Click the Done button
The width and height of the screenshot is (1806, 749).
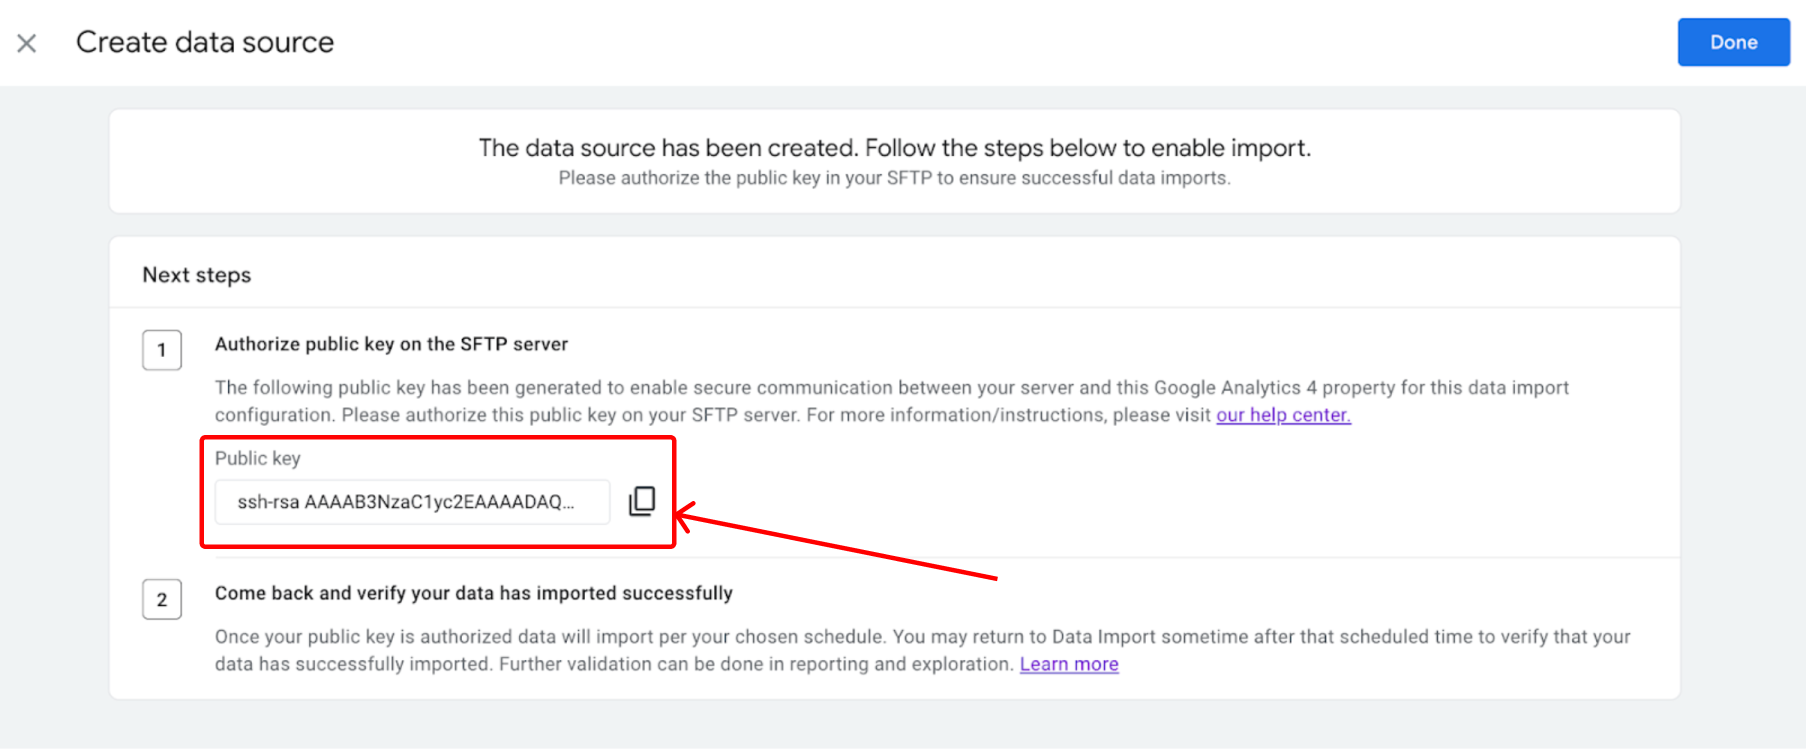pos(1733,42)
